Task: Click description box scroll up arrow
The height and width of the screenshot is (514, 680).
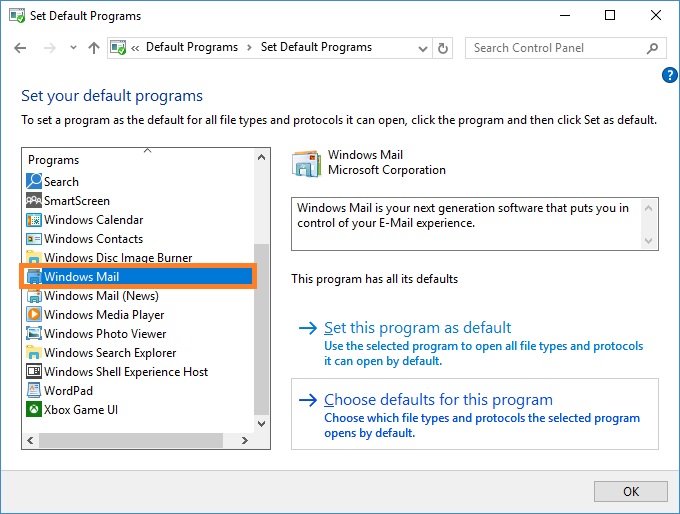Action: pyautogui.click(x=648, y=208)
